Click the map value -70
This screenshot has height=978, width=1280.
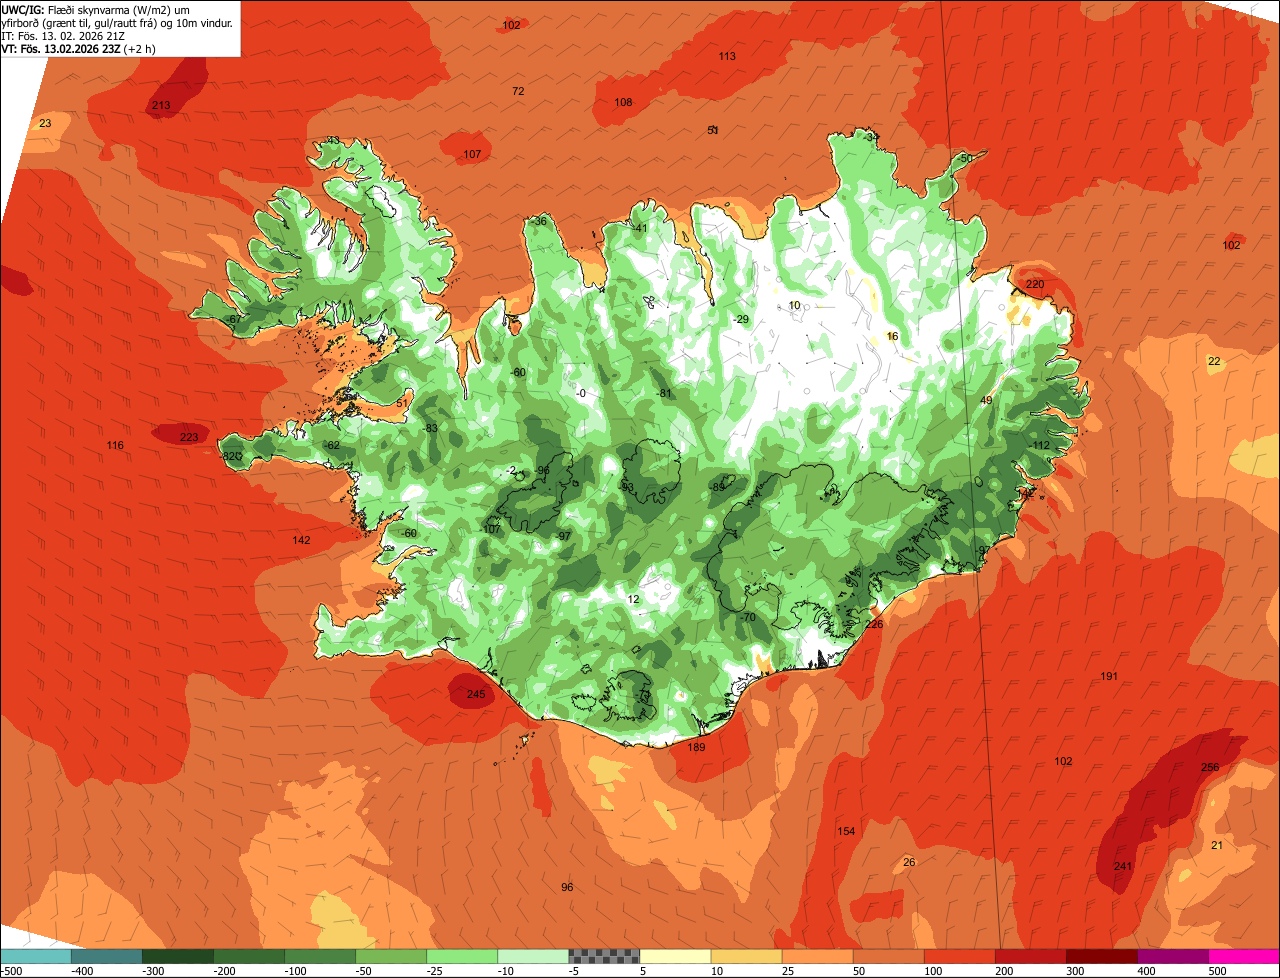(748, 617)
